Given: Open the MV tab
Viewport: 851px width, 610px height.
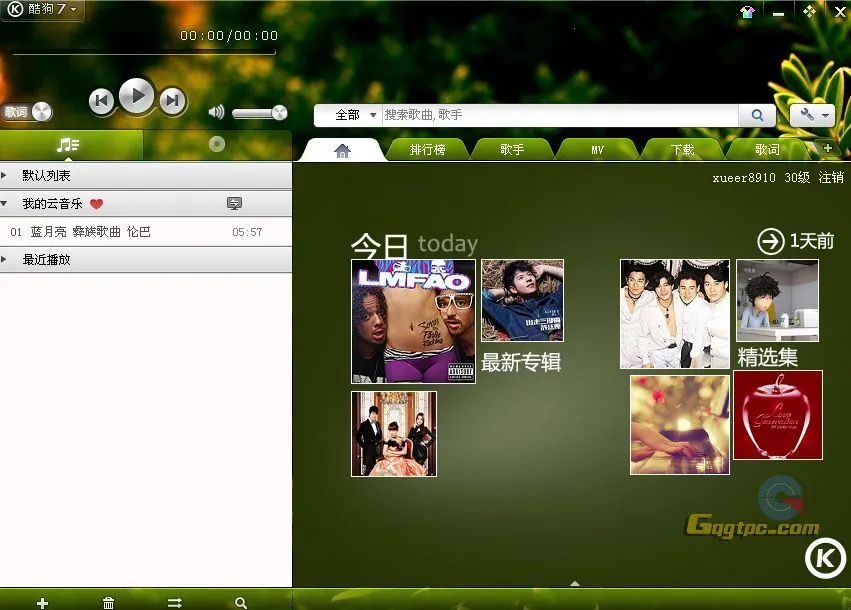Looking at the screenshot, I should [x=596, y=149].
